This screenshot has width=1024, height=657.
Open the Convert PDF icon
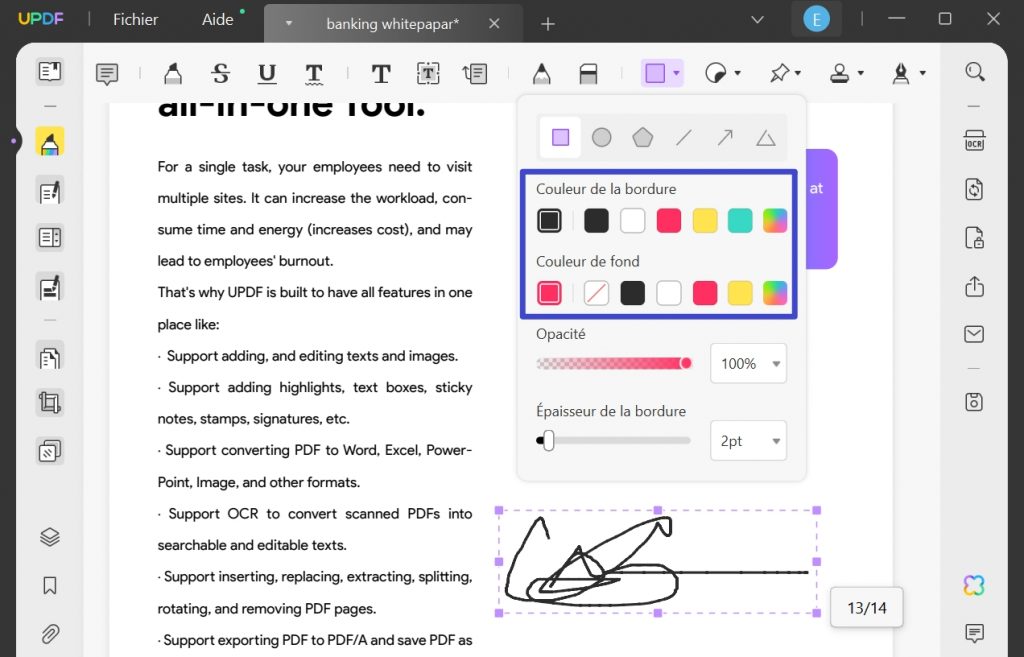pyautogui.click(x=974, y=189)
